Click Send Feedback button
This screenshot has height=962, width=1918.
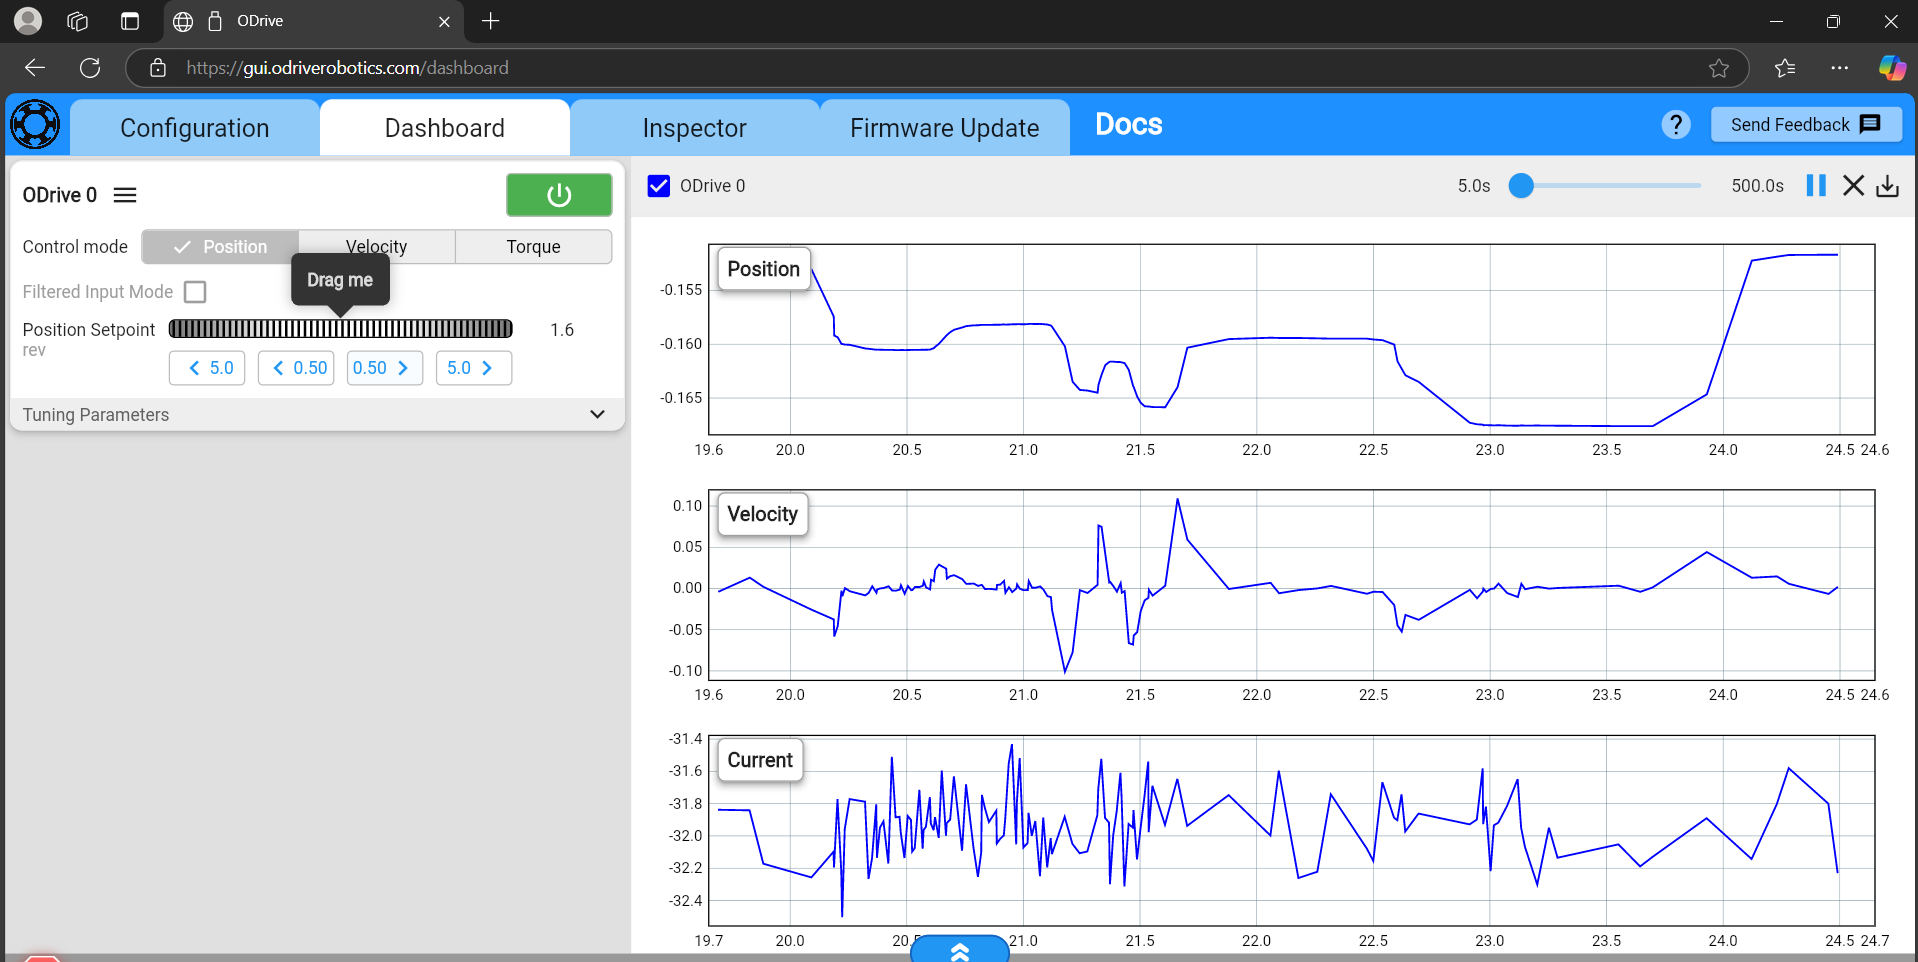click(1806, 125)
